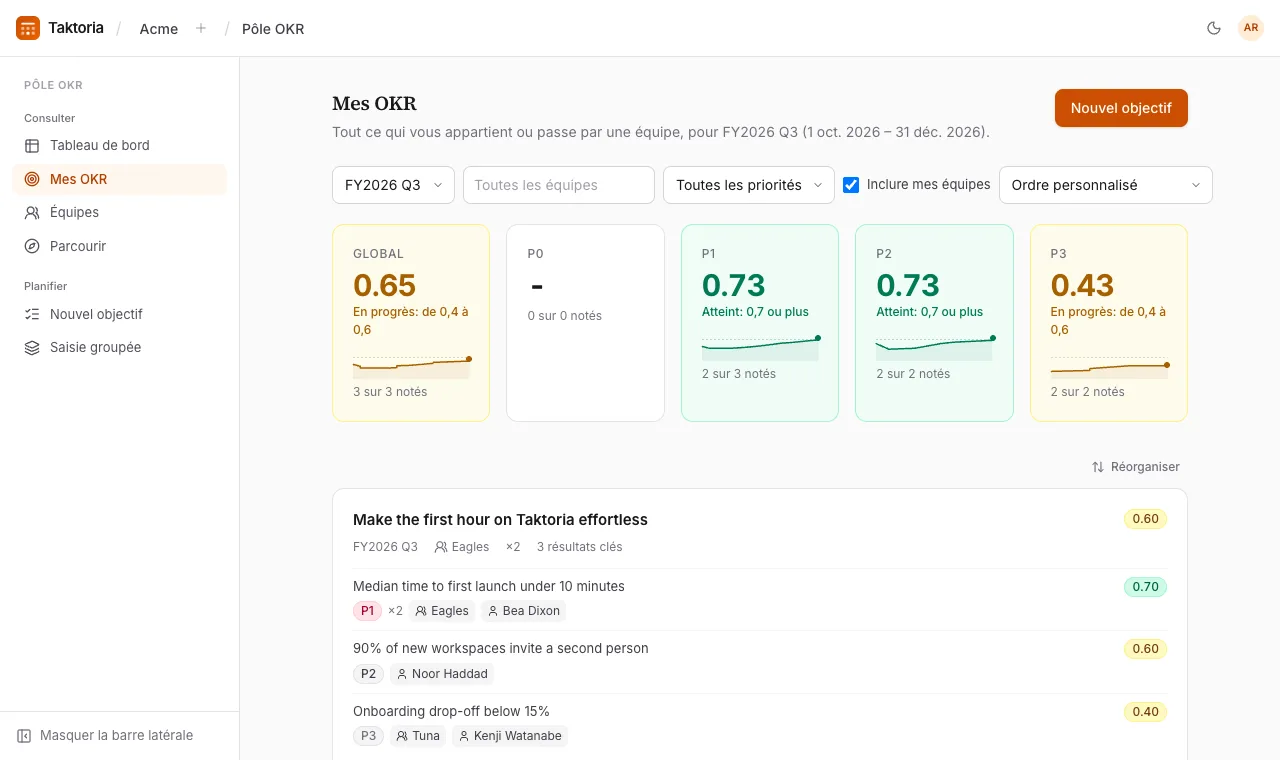Screen dimensions: 1280x760
Task: Click the Tableau de bord grid icon
Action: coord(32,145)
